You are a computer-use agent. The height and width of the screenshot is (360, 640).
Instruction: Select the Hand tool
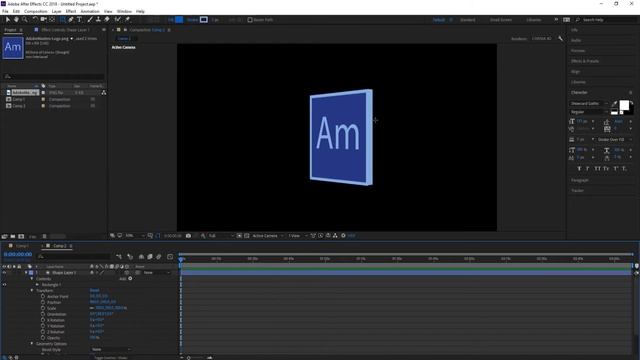pyautogui.click(x=16, y=20)
